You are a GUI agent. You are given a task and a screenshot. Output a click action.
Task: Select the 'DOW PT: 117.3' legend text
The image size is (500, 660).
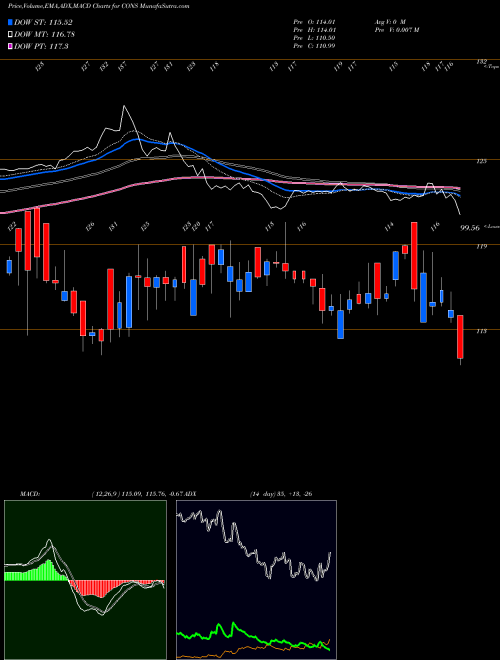click(41, 46)
